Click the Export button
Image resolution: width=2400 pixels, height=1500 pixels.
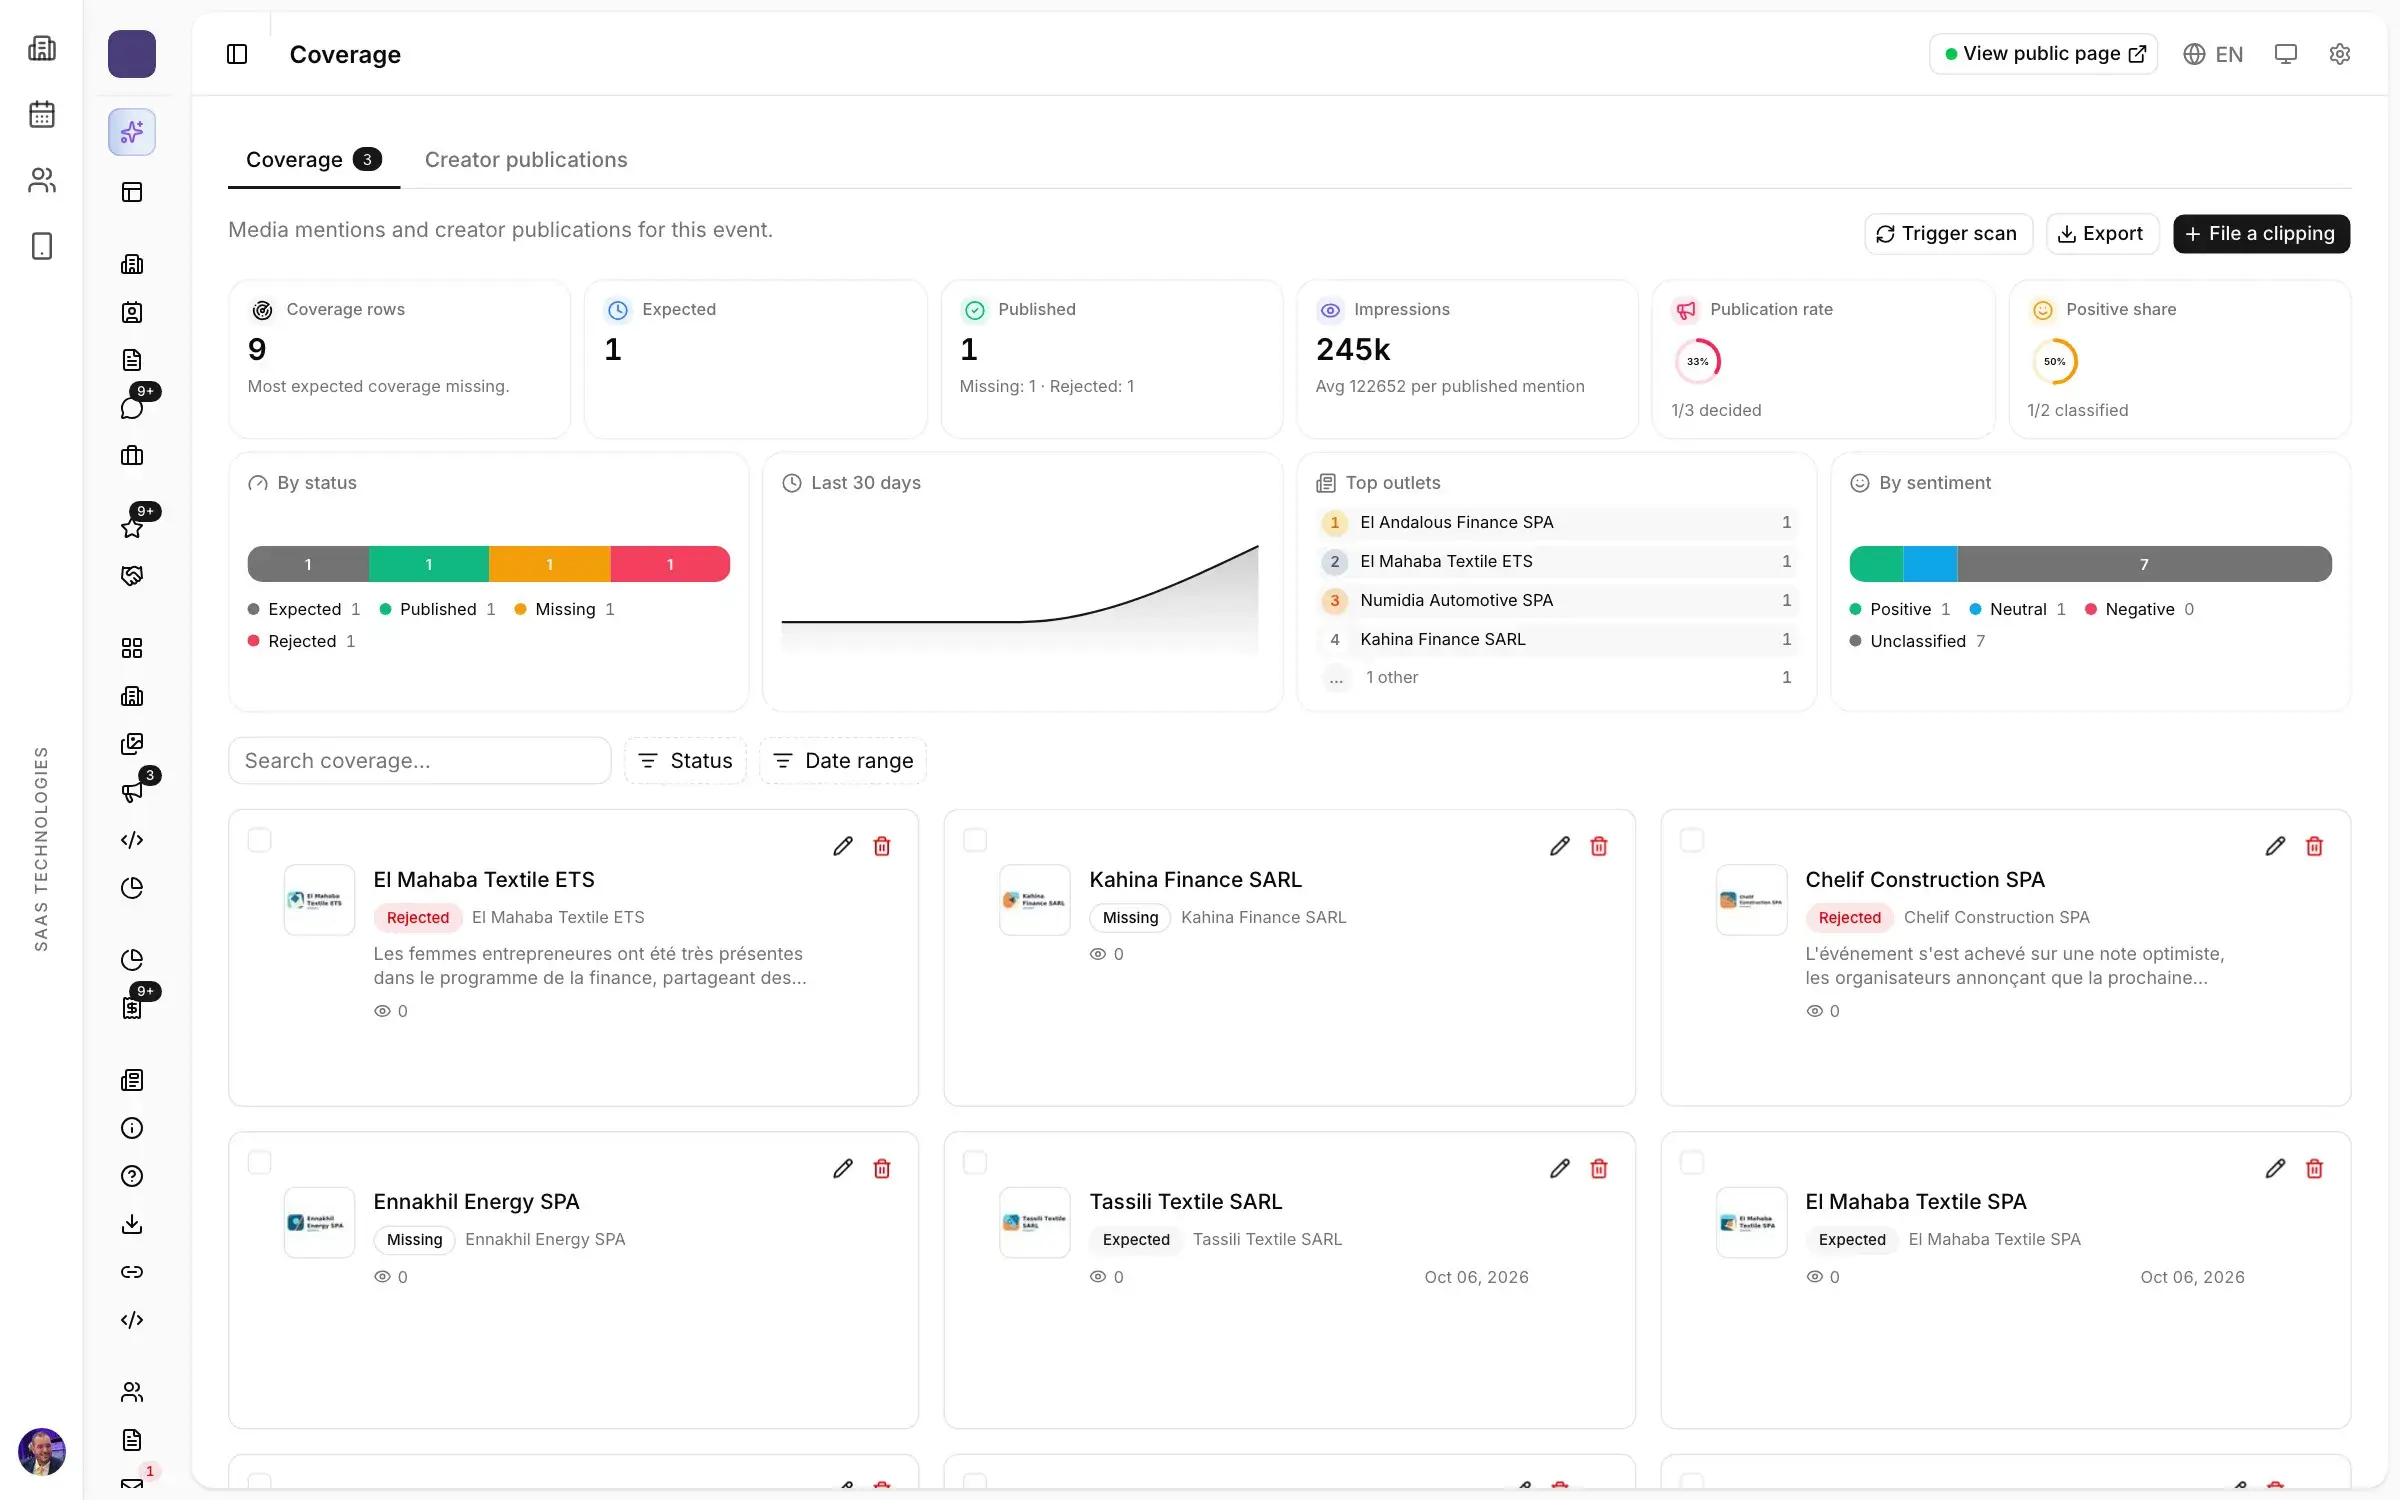tap(2101, 234)
